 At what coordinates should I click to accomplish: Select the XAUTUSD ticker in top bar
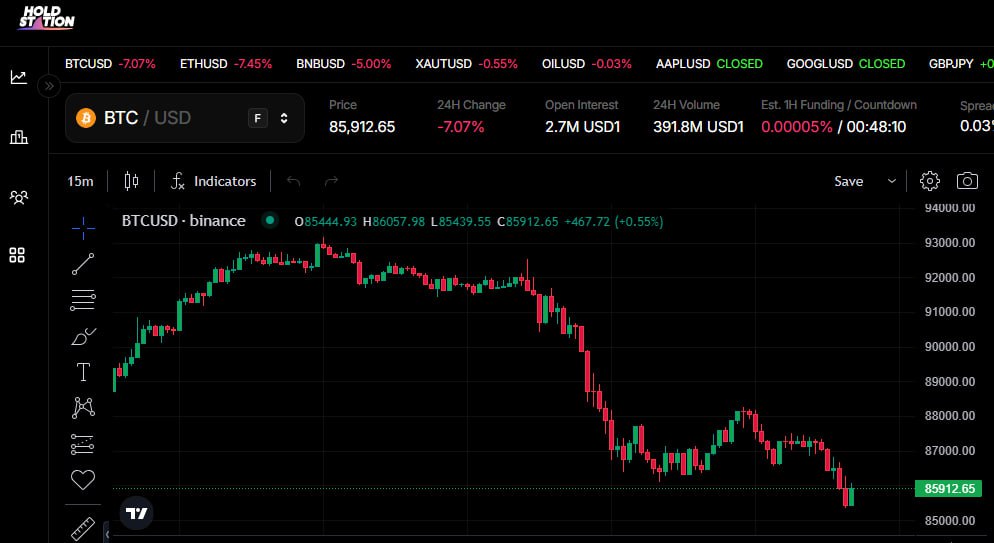click(x=467, y=64)
